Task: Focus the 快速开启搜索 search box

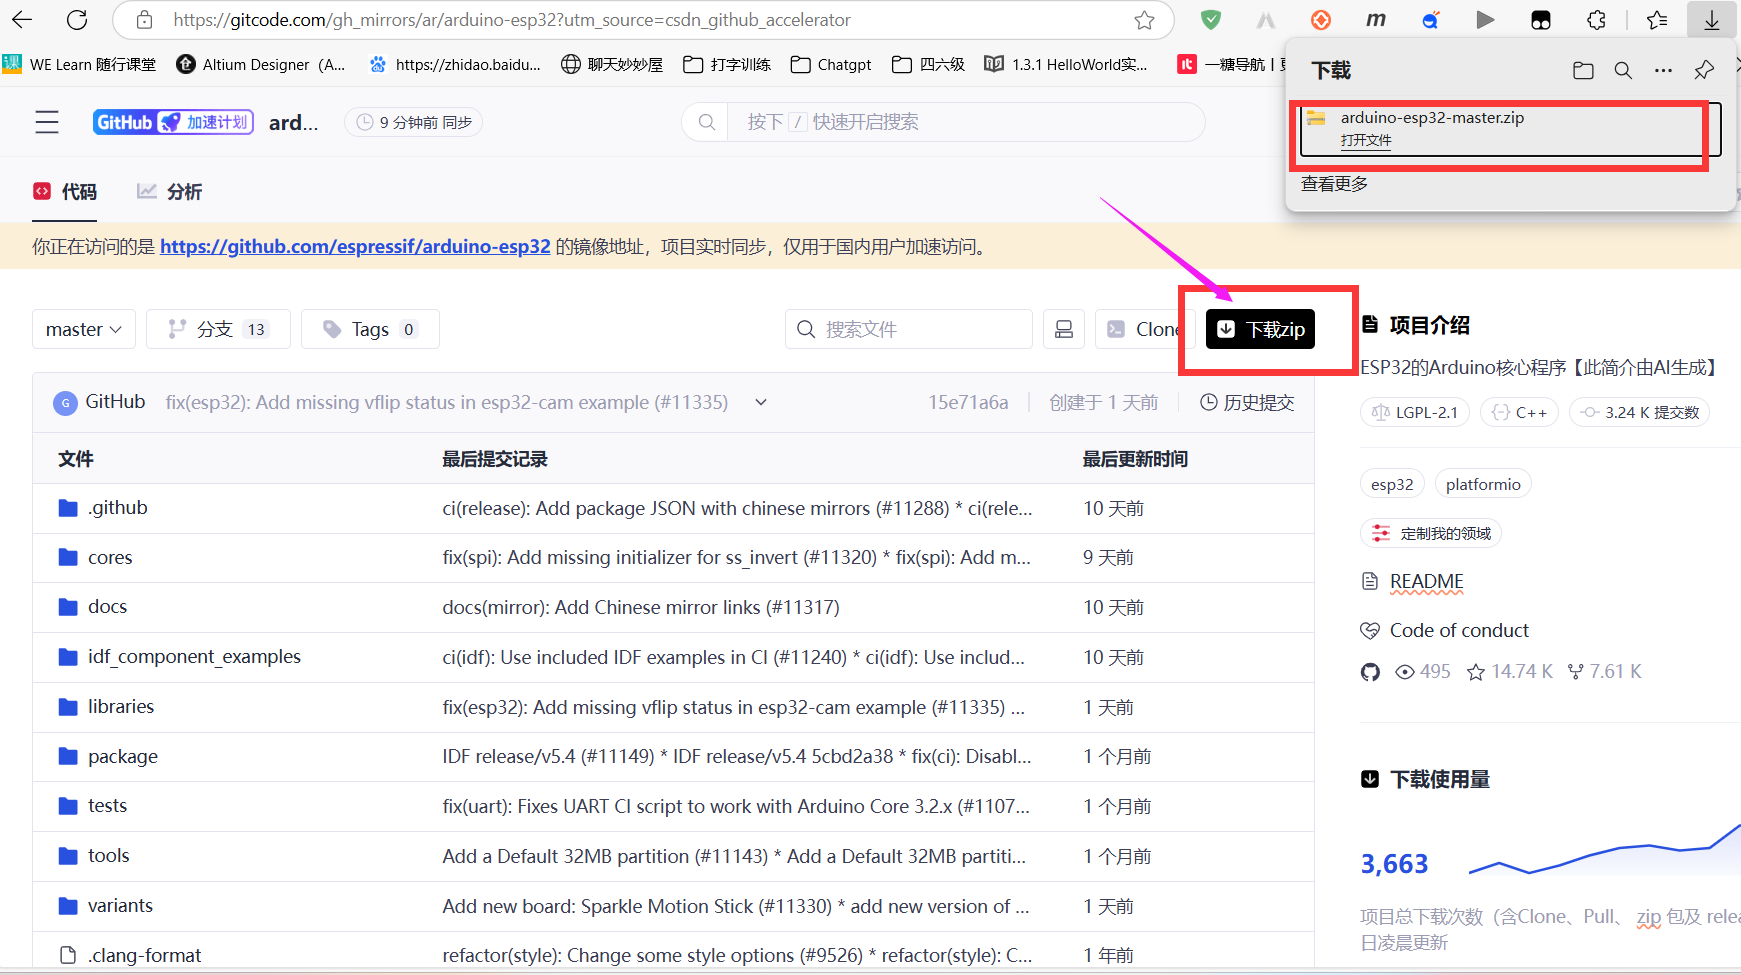Action: (943, 122)
